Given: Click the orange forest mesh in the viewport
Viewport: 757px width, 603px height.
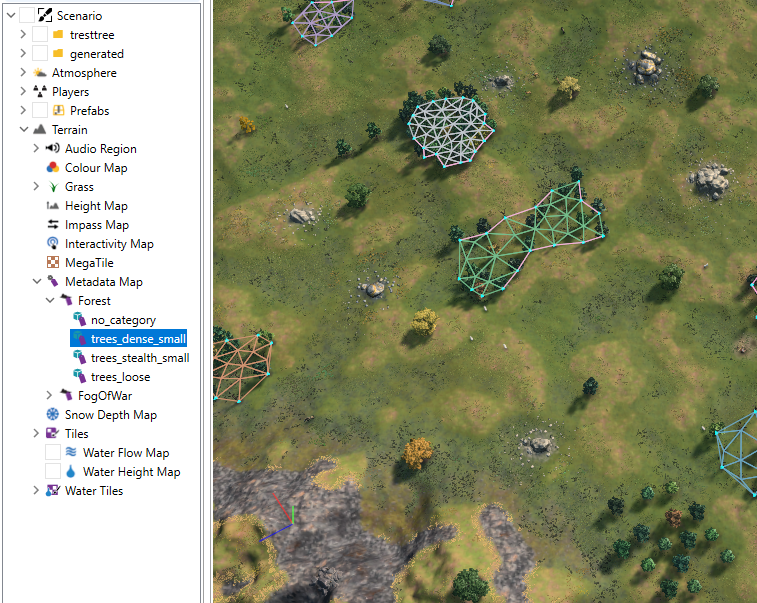Looking at the screenshot, I should coord(243,368).
